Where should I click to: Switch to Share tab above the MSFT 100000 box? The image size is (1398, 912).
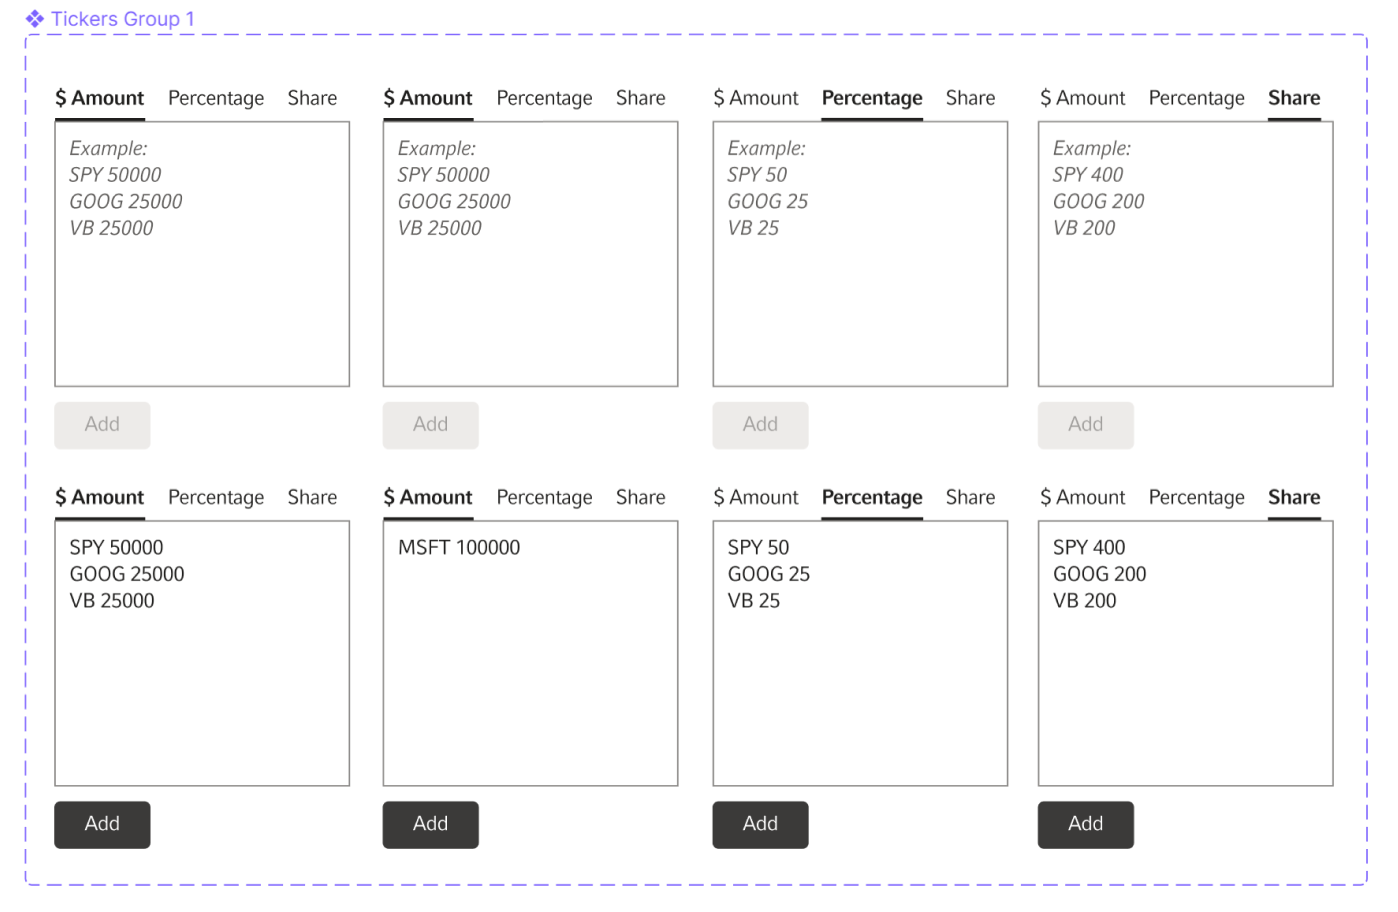point(641,498)
